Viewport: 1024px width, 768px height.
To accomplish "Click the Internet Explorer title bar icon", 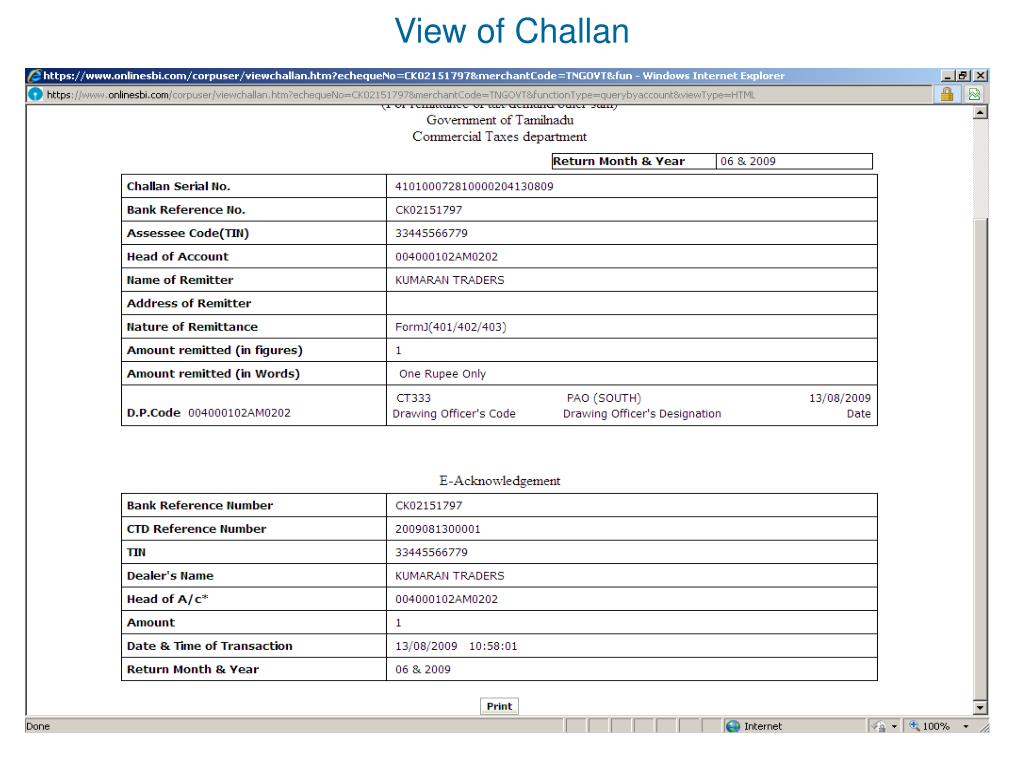I will [x=34, y=76].
